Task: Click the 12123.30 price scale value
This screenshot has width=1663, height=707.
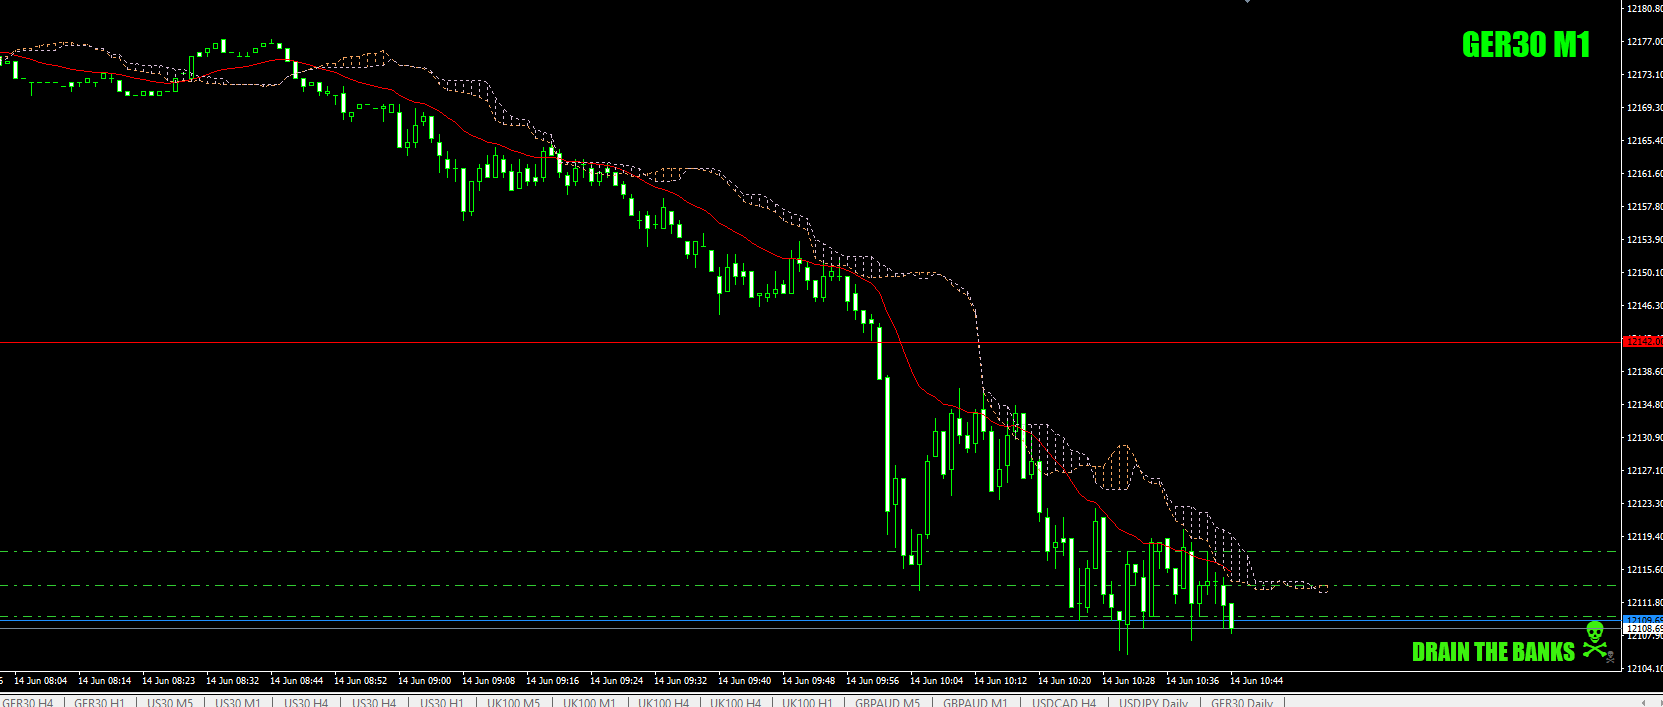Action: coord(1645,503)
